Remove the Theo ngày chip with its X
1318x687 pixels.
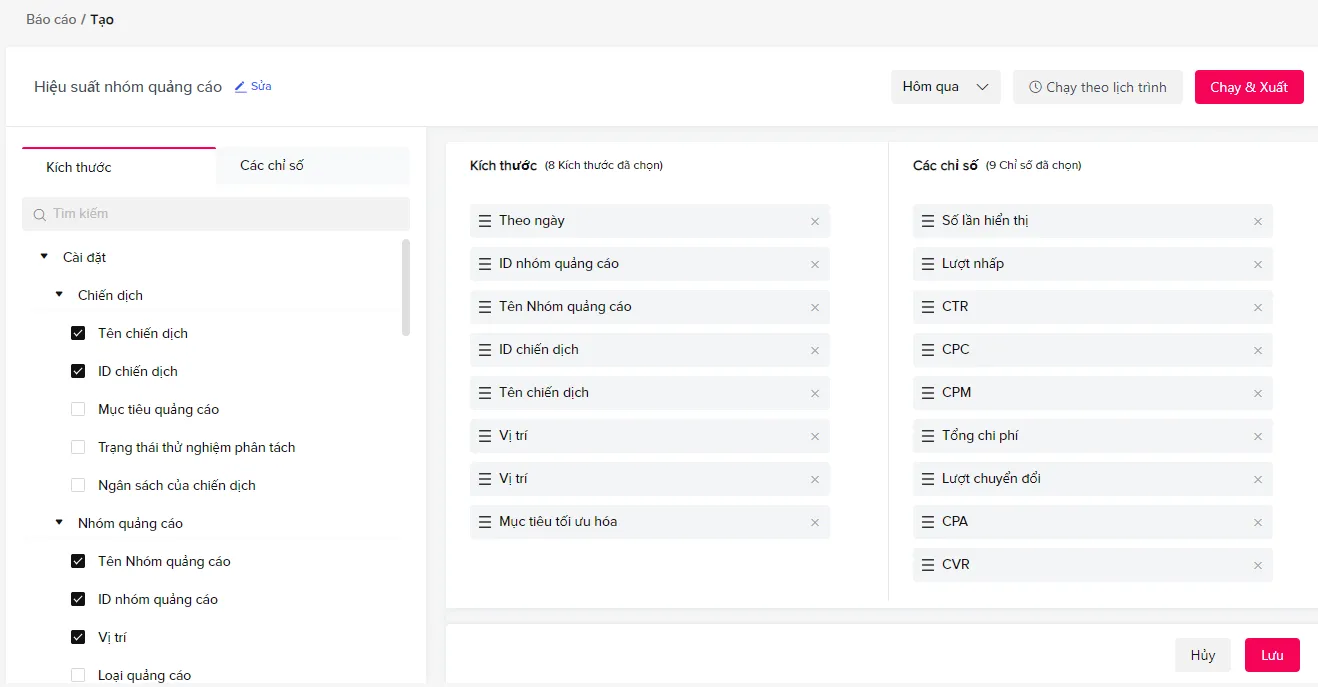(x=815, y=222)
